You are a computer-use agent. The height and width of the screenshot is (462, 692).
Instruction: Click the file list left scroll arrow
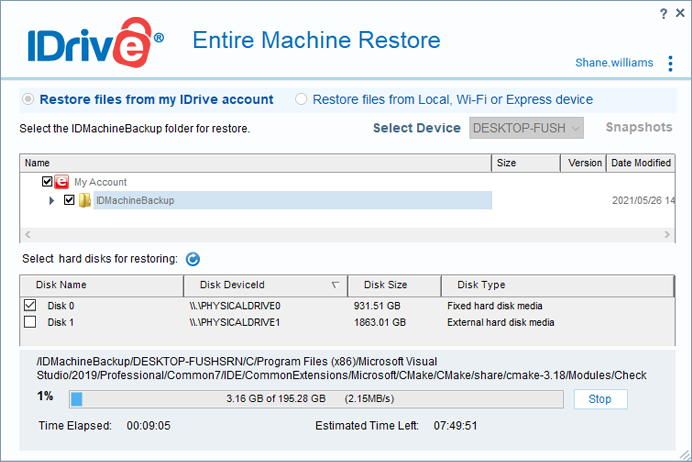(x=28, y=234)
